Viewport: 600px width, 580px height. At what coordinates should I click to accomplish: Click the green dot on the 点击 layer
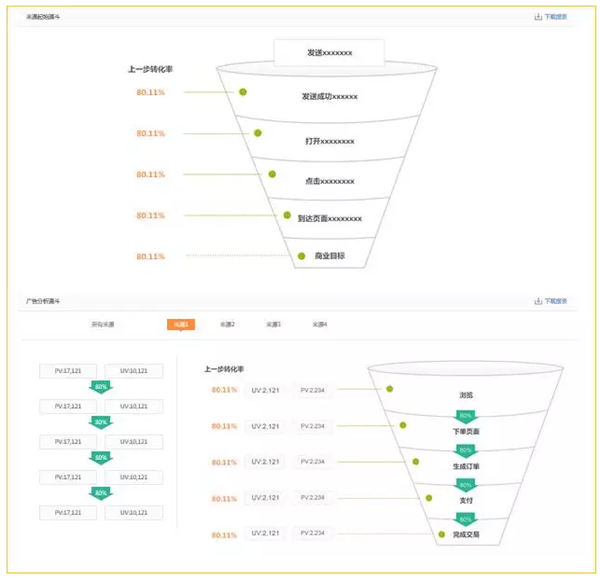(x=272, y=174)
